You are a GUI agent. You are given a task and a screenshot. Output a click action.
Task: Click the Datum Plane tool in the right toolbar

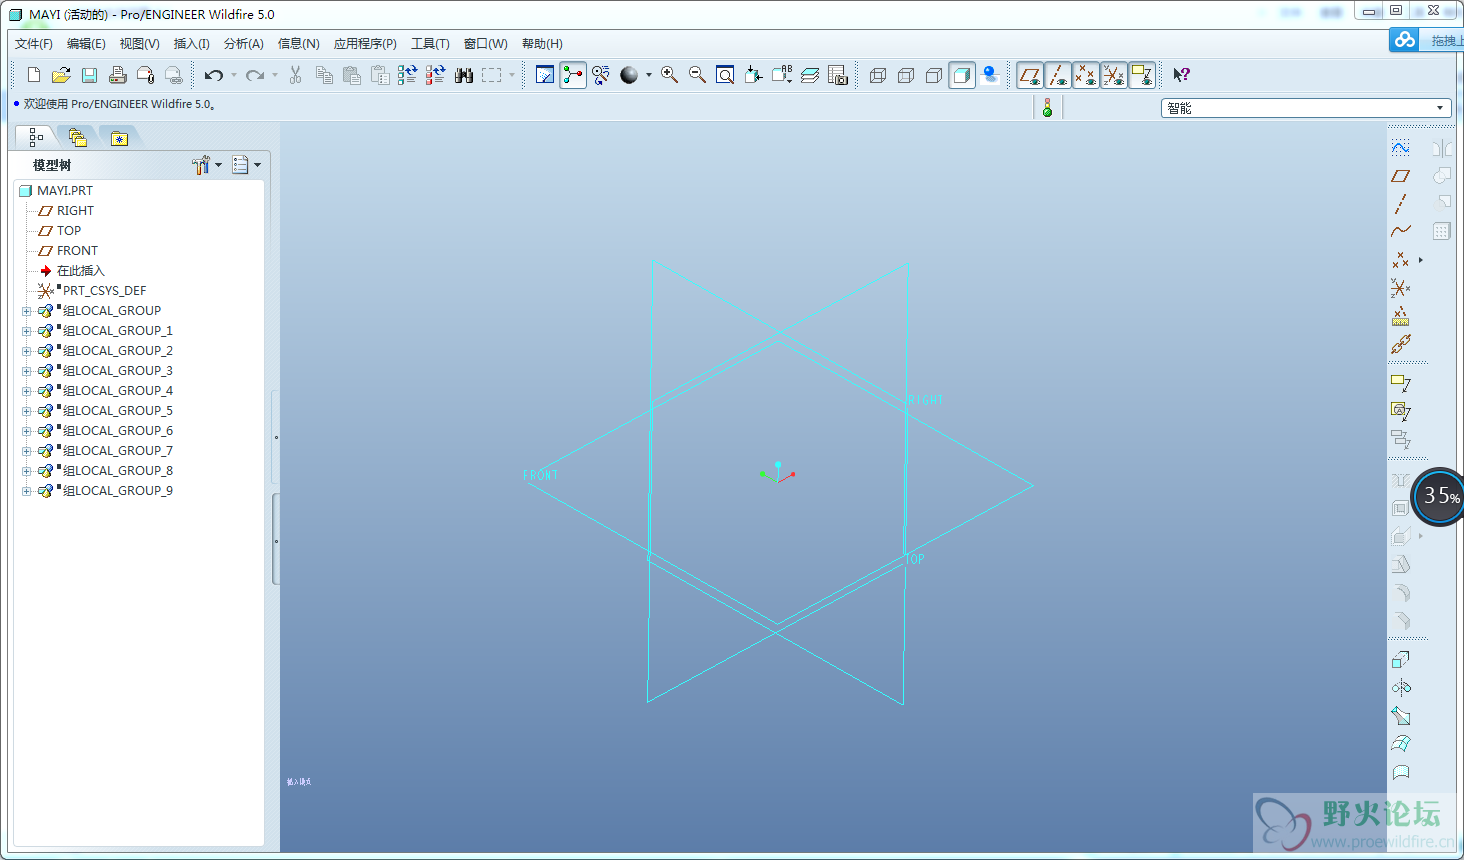pyautogui.click(x=1400, y=176)
